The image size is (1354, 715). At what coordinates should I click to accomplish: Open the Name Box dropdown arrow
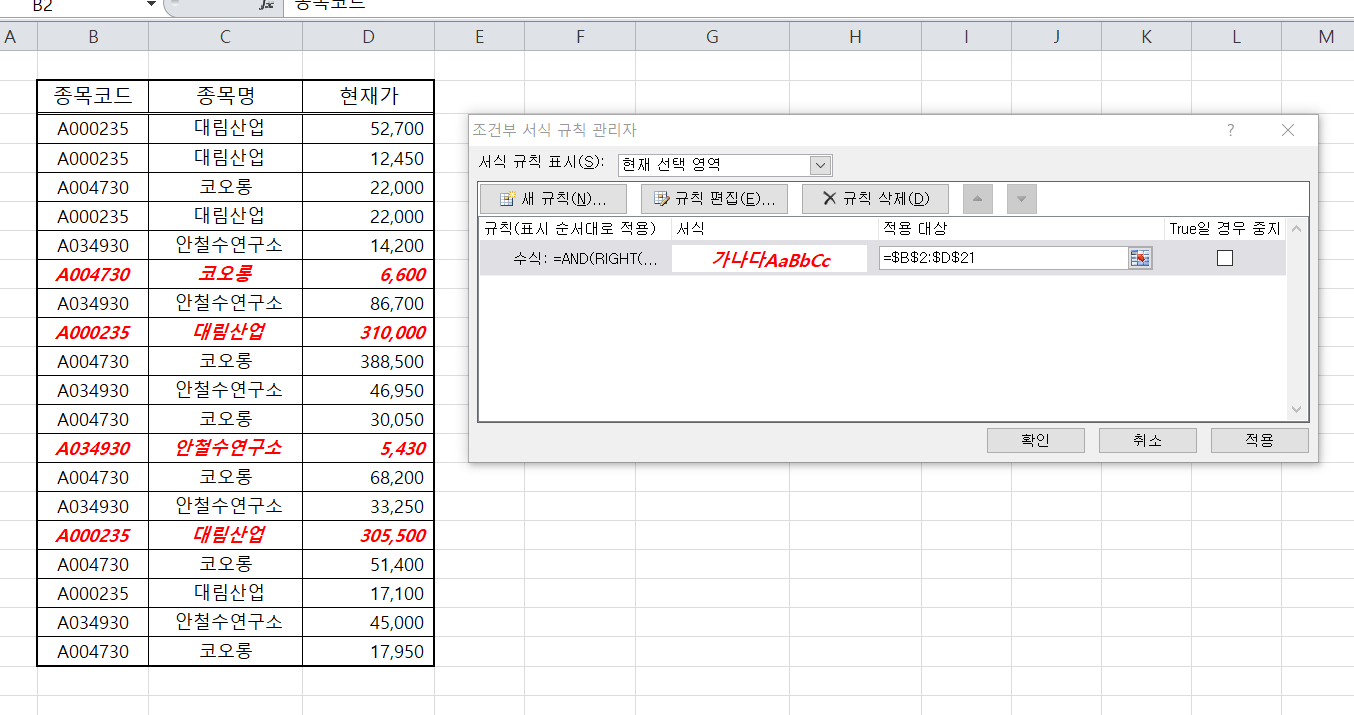tap(151, 5)
